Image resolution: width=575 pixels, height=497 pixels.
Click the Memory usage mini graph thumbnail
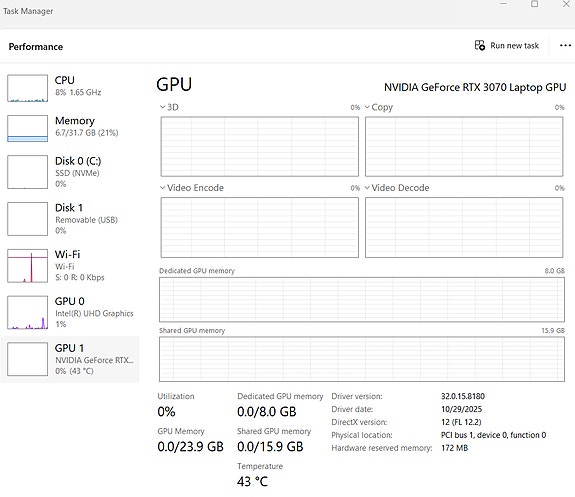tap(28, 128)
